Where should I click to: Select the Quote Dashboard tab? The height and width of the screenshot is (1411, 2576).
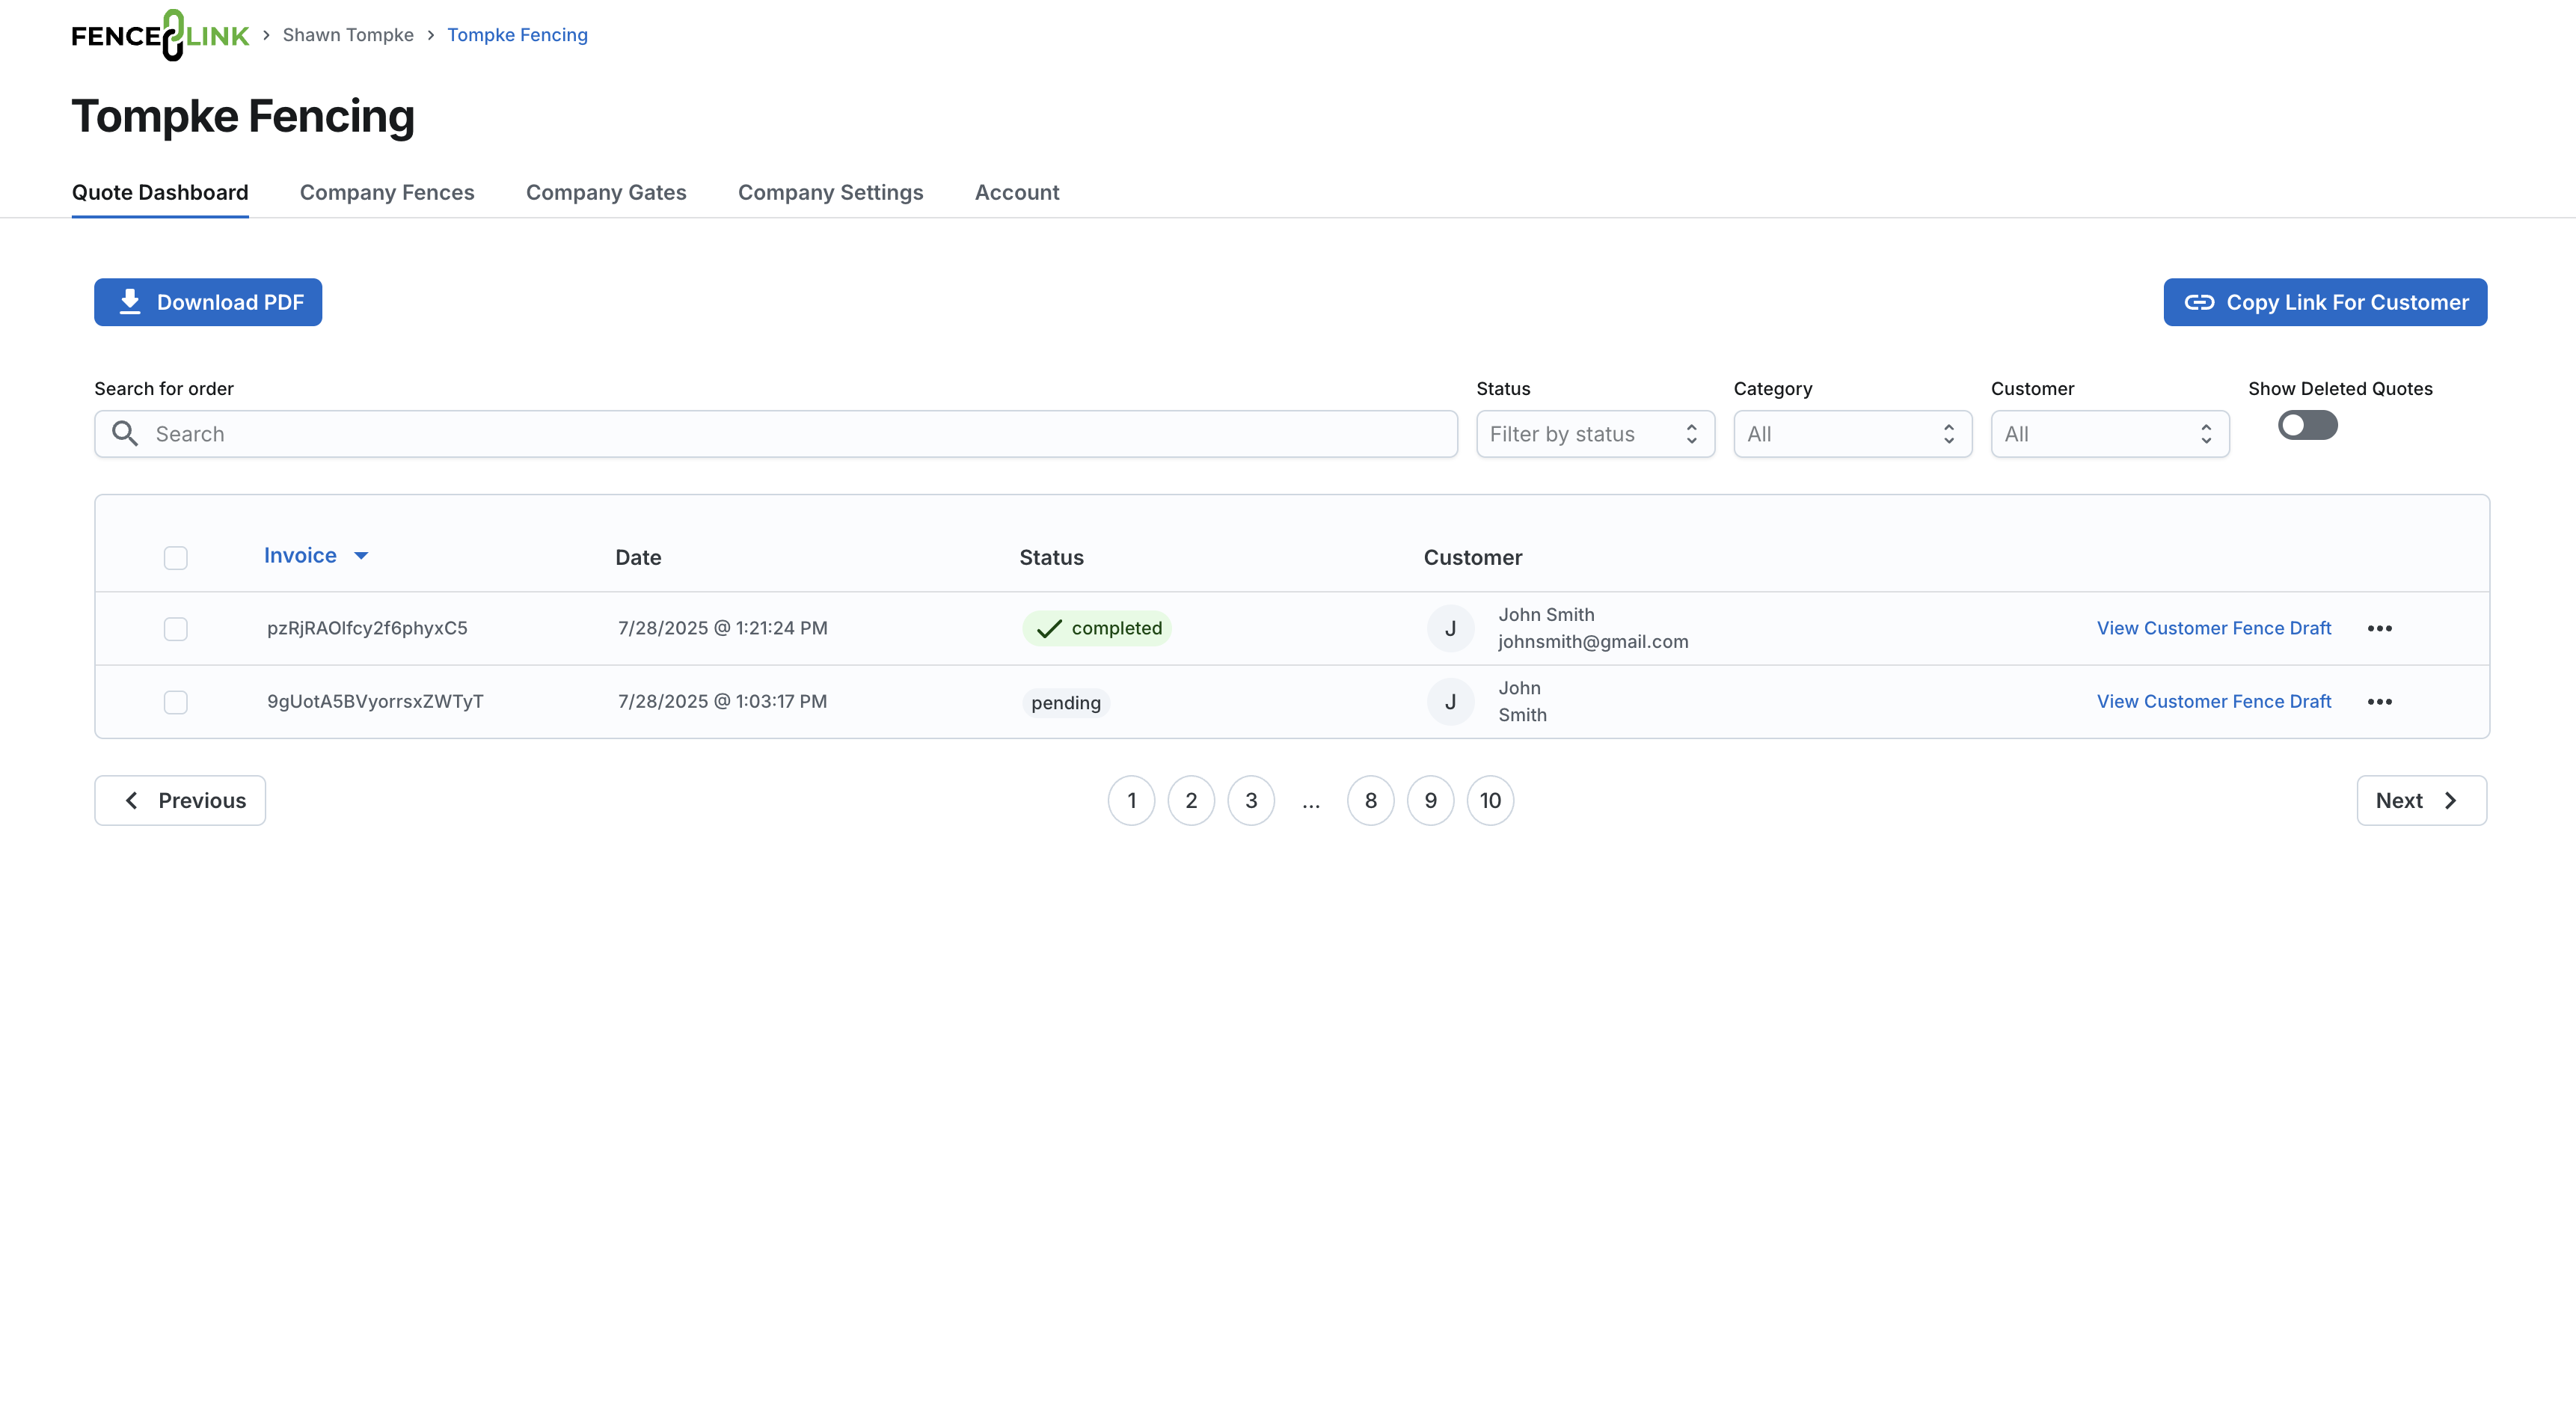tap(160, 192)
